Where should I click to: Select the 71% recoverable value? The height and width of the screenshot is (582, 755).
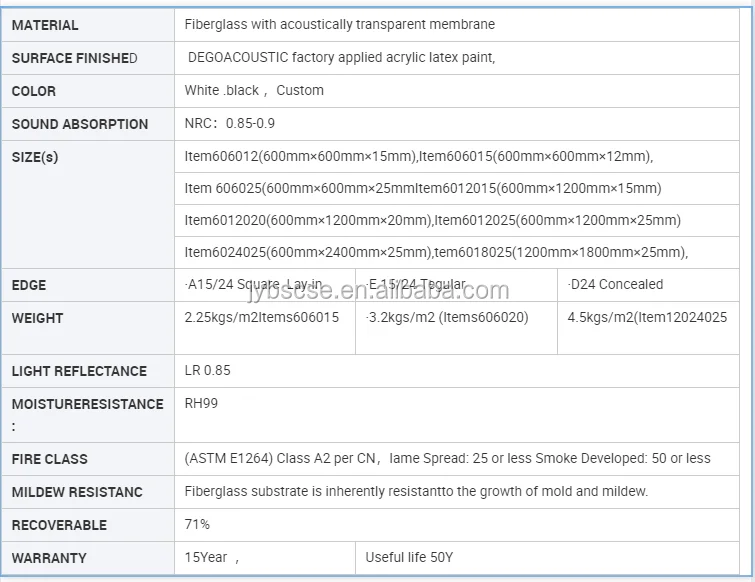coord(198,524)
